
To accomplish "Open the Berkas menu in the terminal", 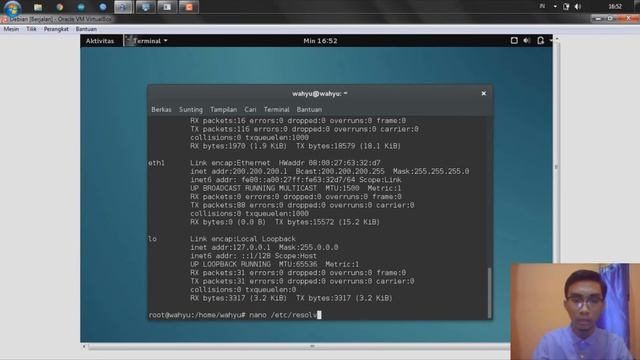I will point(161,109).
